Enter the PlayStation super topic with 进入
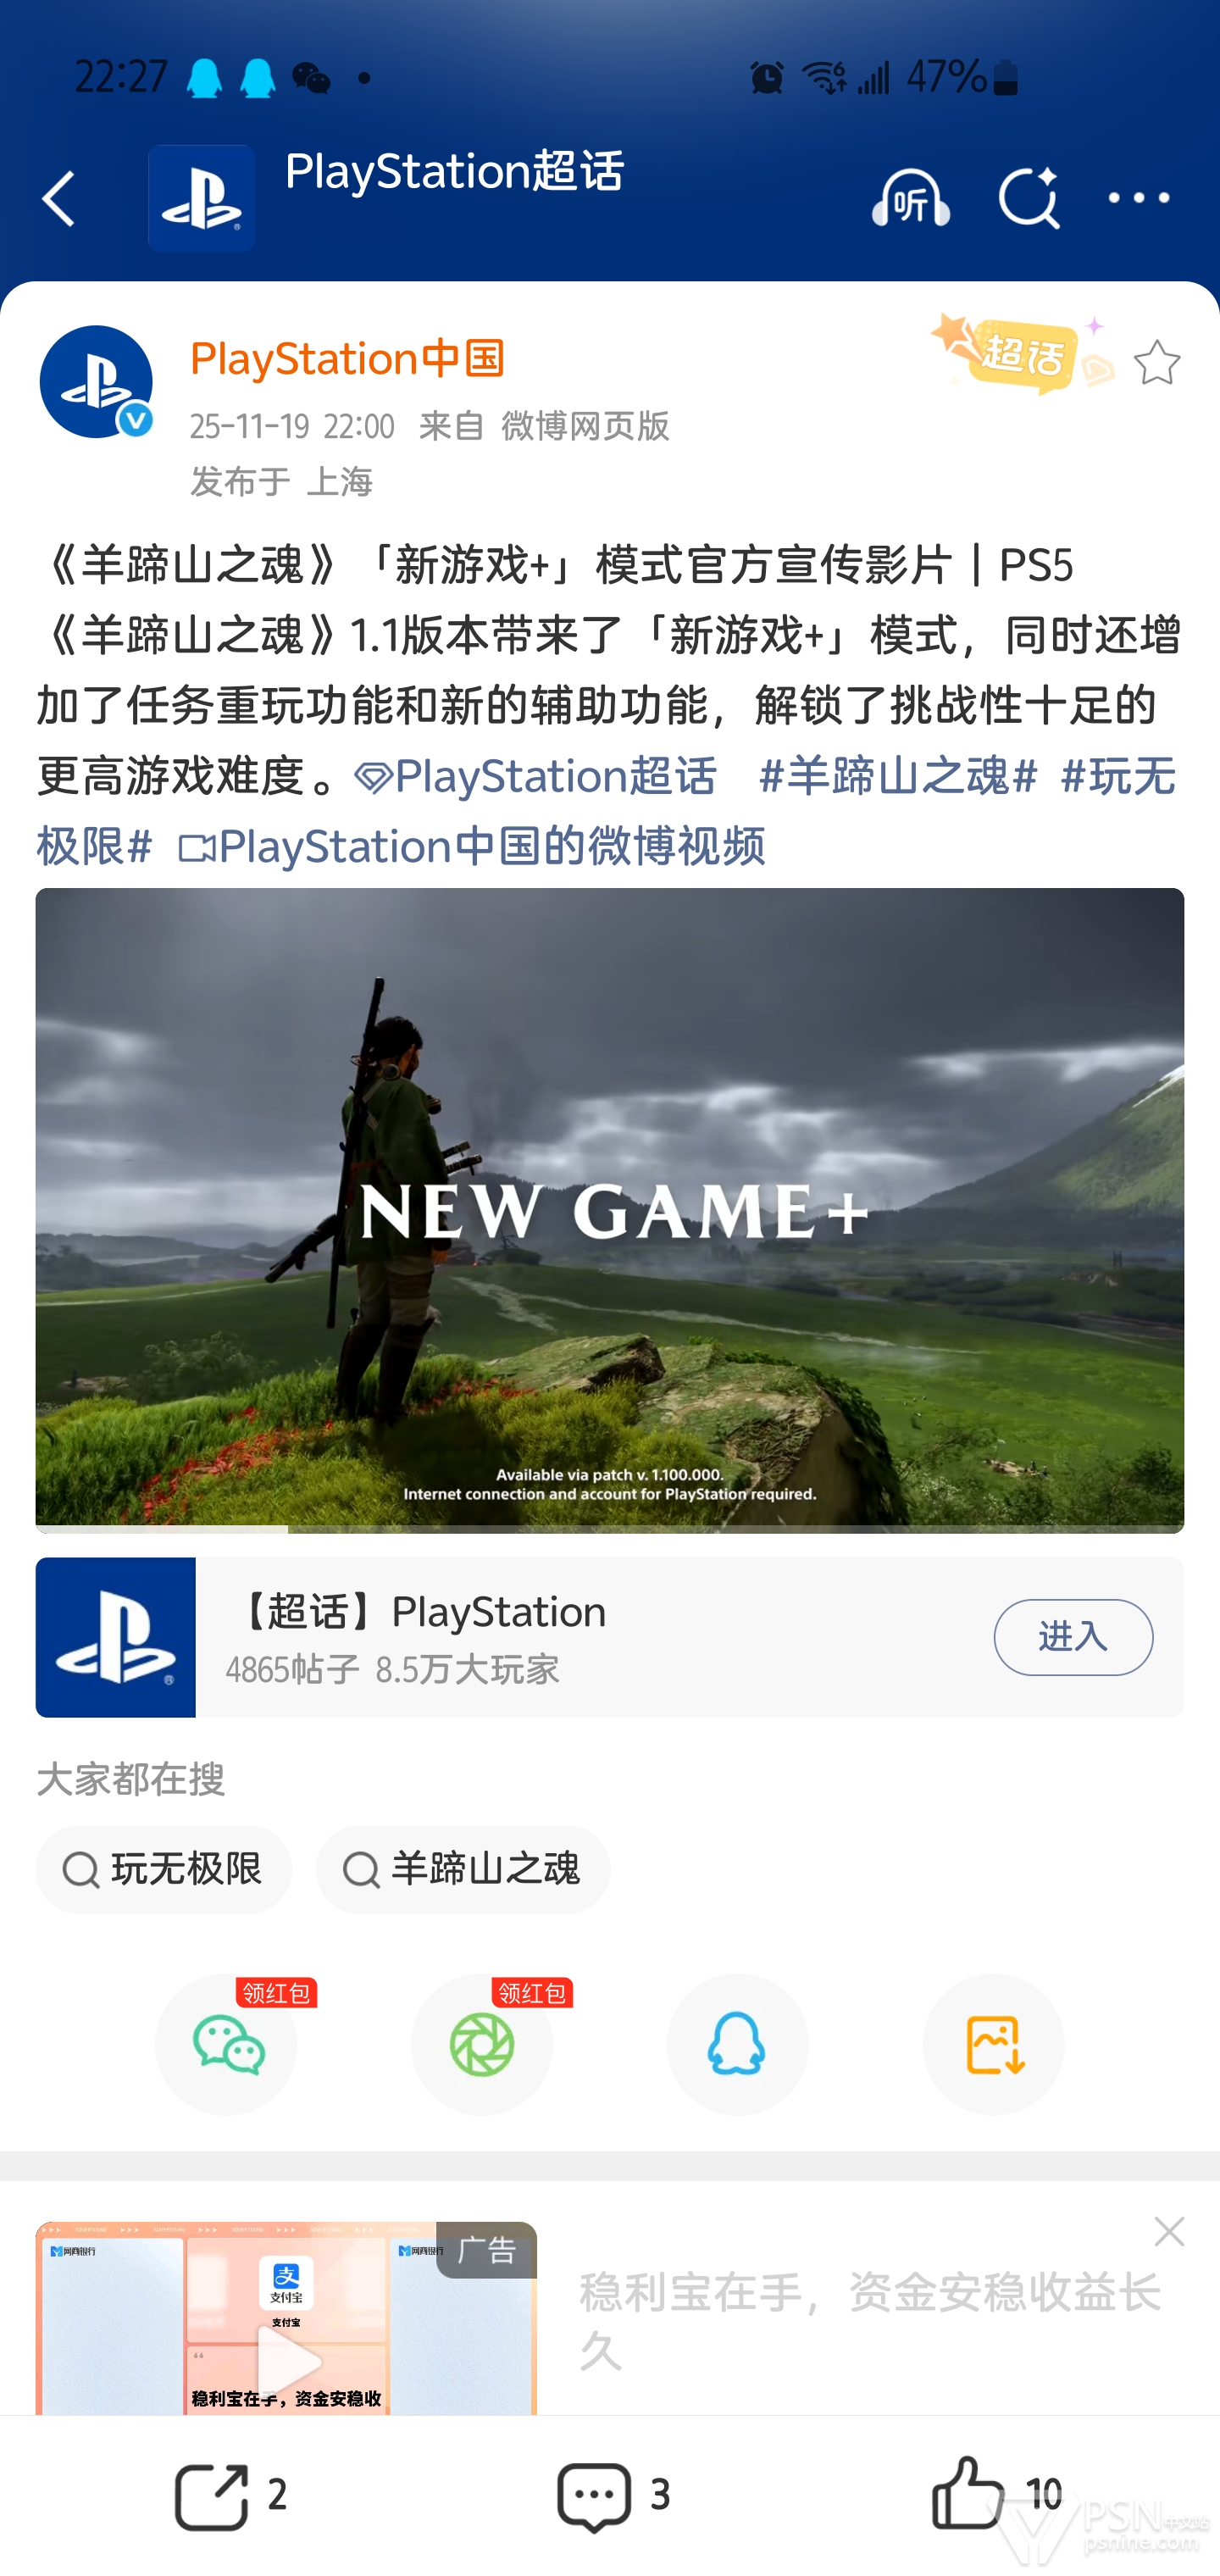1220x2576 pixels. [x=1073, y=1637]
